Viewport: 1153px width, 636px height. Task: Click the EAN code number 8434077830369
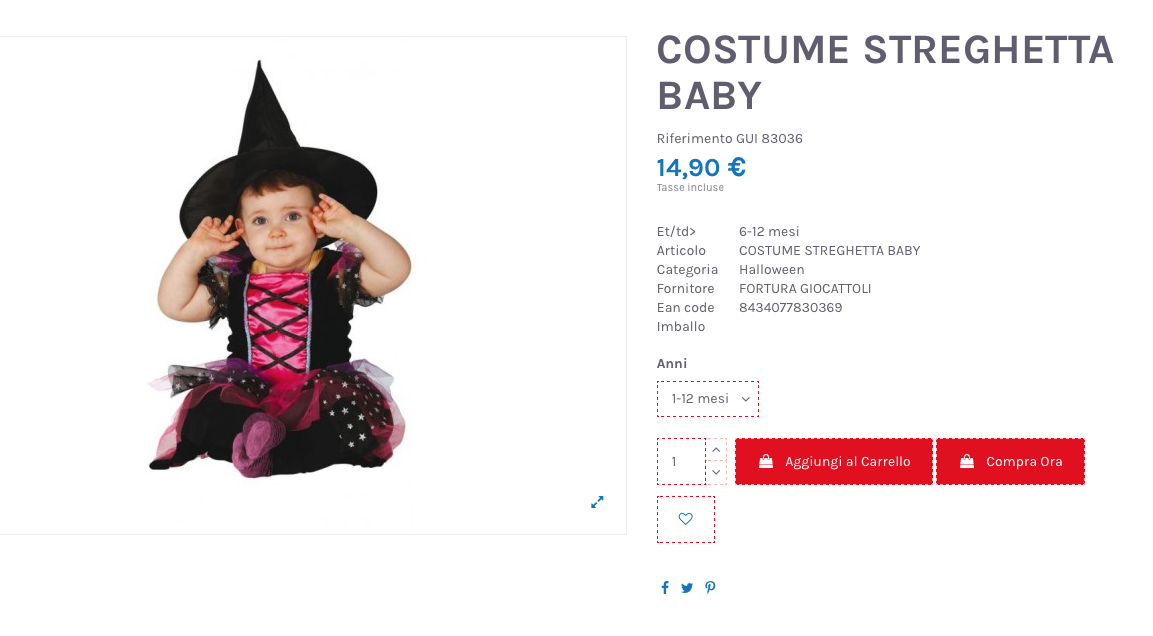[790, 308]
